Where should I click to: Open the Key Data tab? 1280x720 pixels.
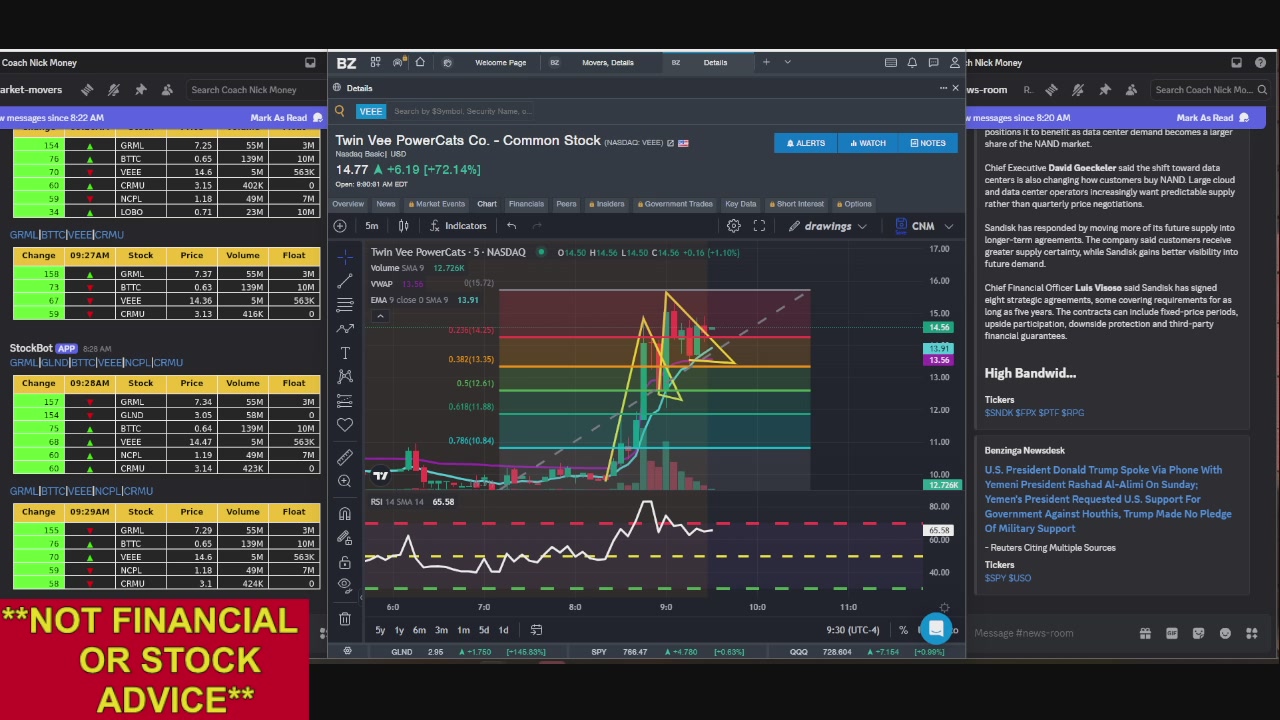click(x=740, y=204)
